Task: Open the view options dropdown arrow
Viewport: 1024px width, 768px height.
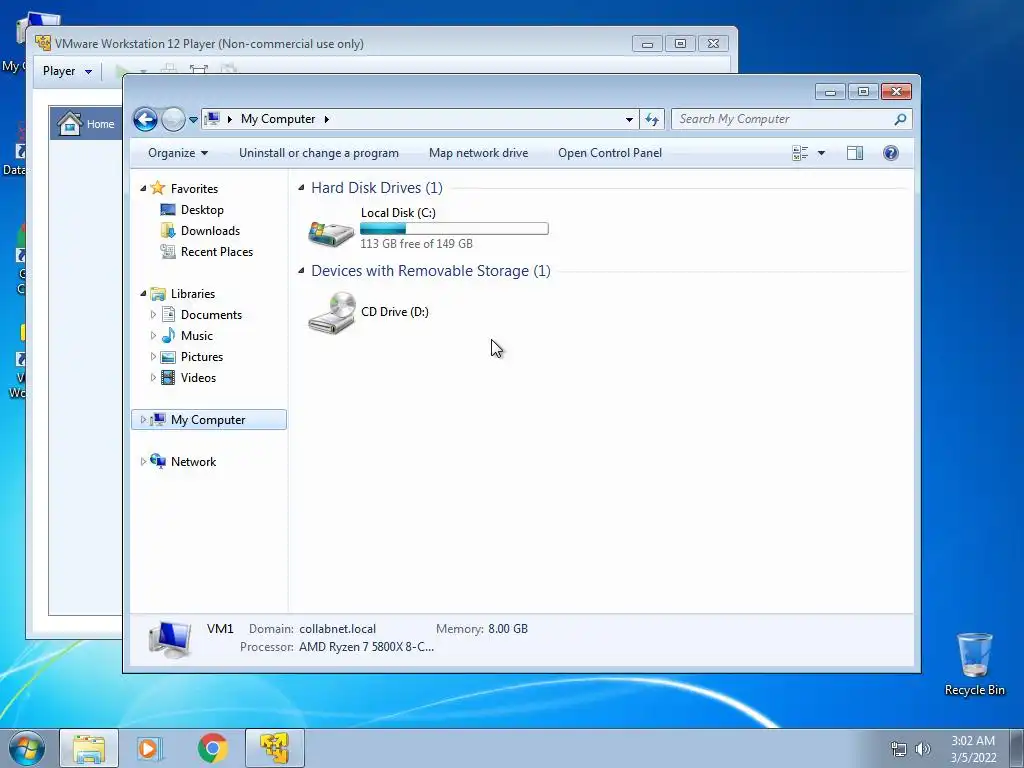Action: 822,153
